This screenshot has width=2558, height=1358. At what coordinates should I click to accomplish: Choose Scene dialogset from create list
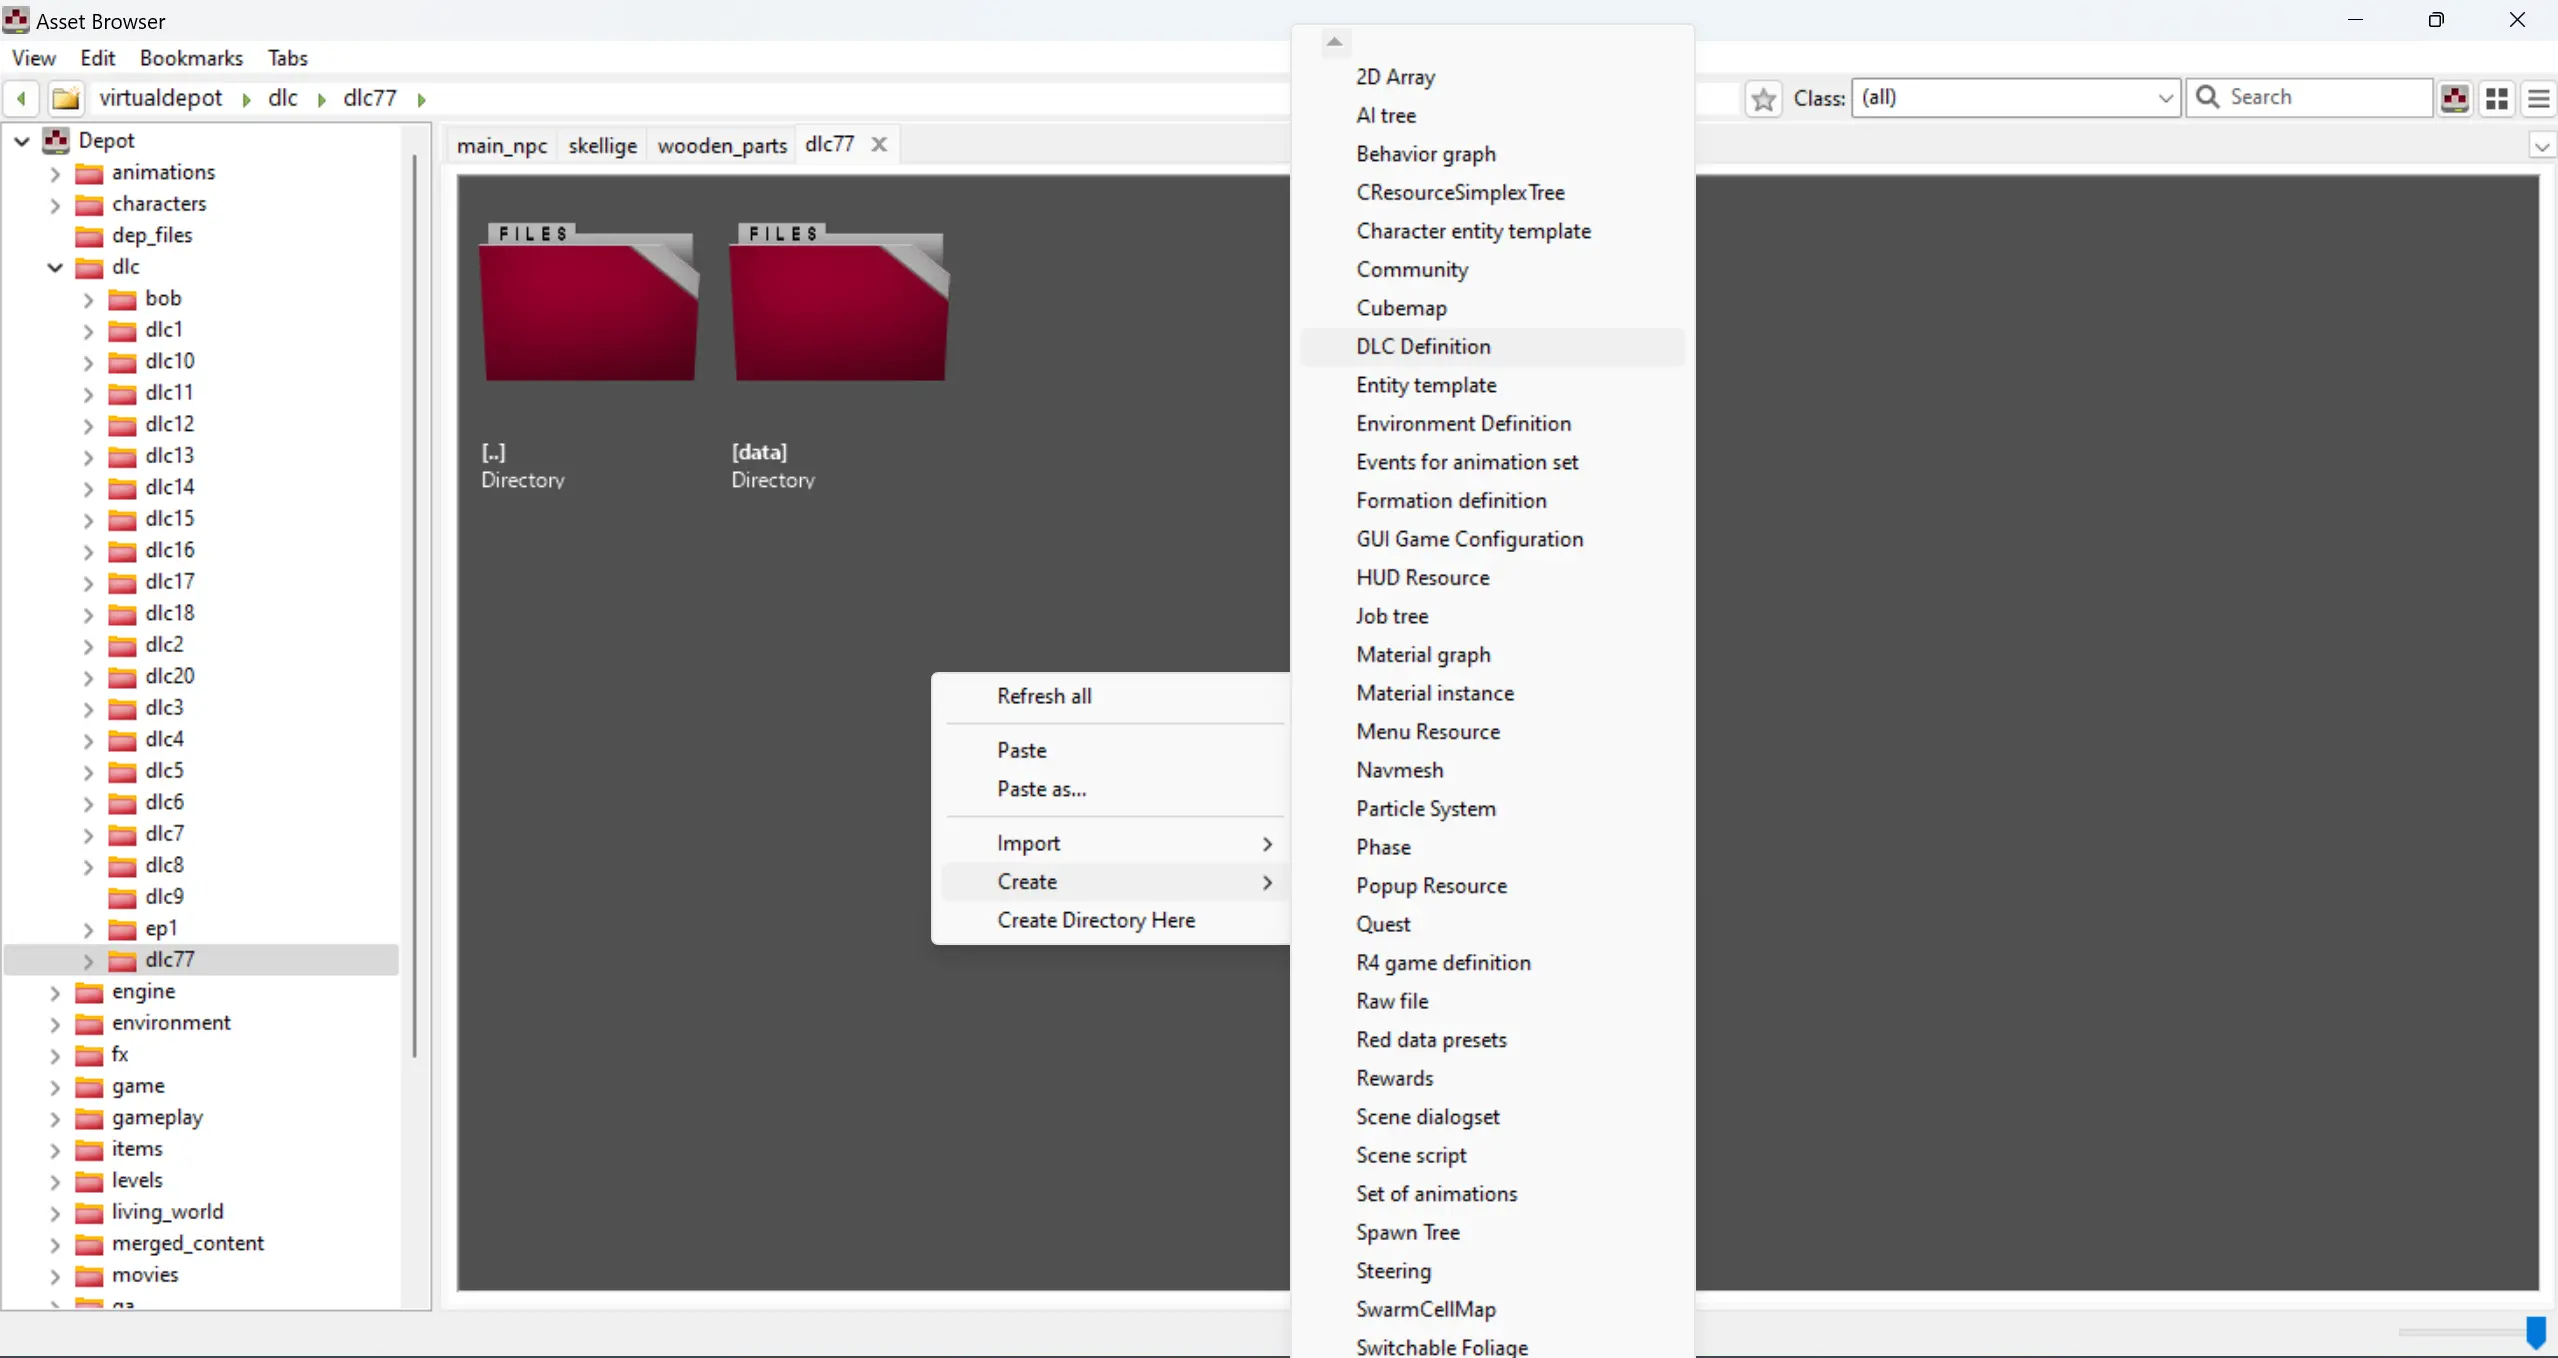tap(1491, 1117)
